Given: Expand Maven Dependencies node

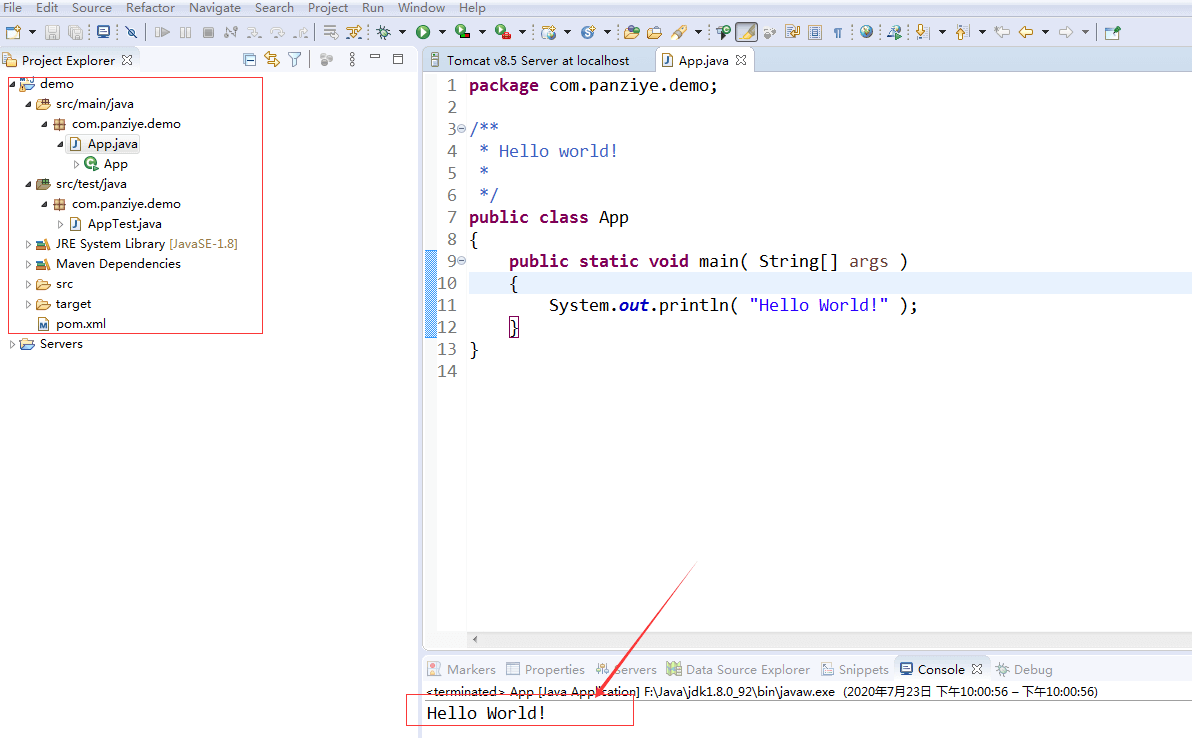Looking at the screenshot, I should [x=28, y=264].
